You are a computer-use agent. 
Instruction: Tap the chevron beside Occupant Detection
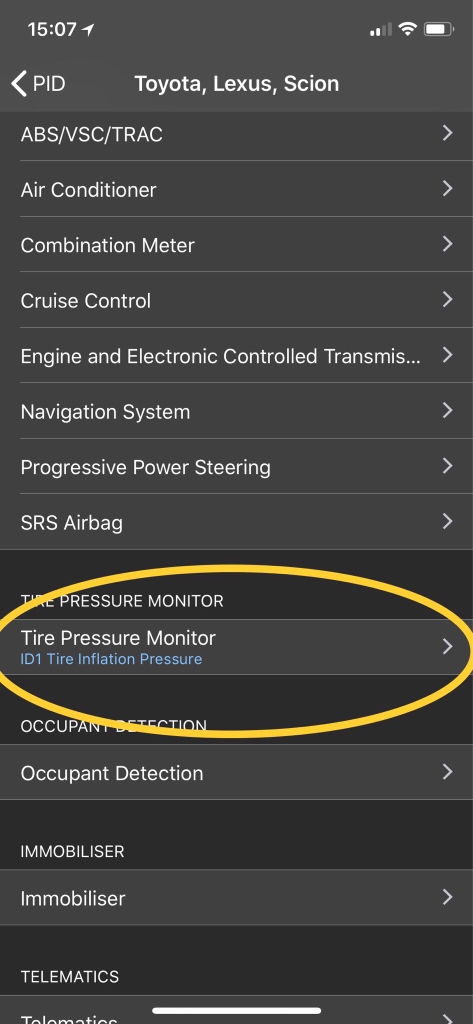tap(448, 772)
